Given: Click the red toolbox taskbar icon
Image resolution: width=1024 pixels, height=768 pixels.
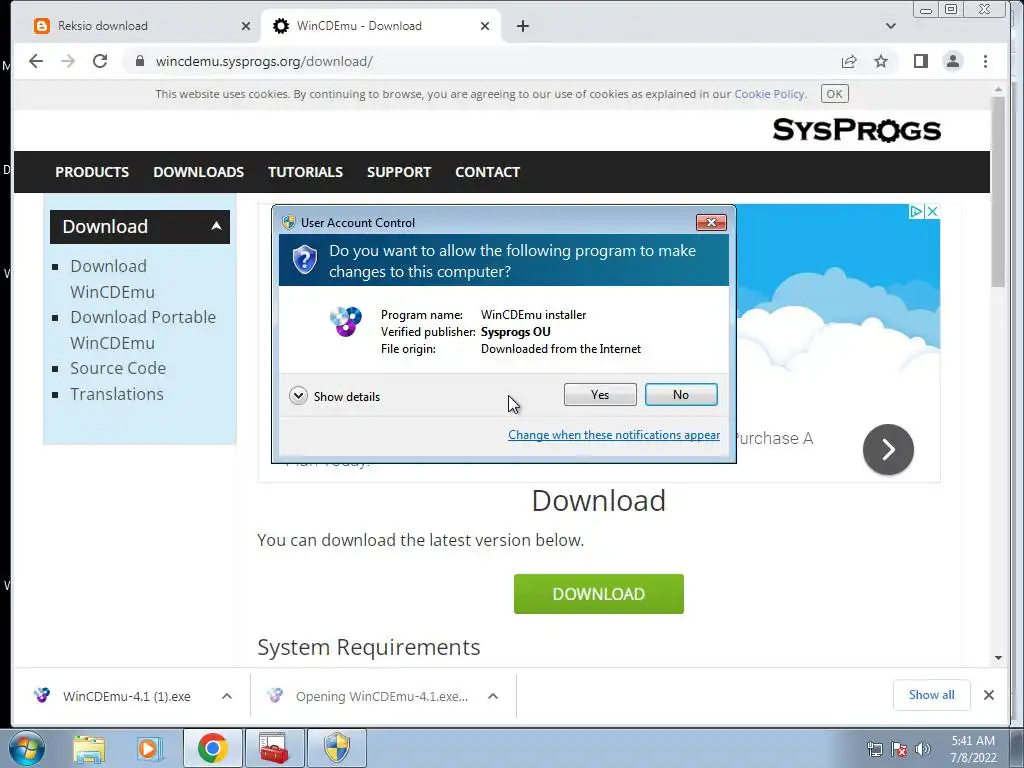Looking at the screenshot, I should pyautogui.click(x=274, y=748).
